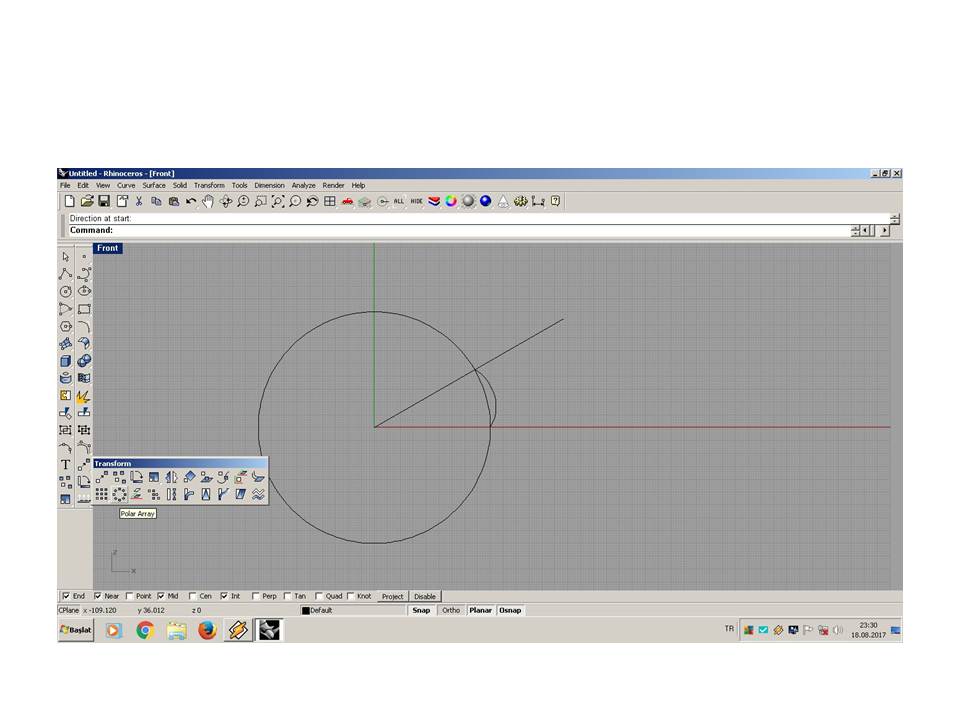Select the Rectangle tool in the left toolbar
Screen dimensions: 960x720
coord(84,309)
